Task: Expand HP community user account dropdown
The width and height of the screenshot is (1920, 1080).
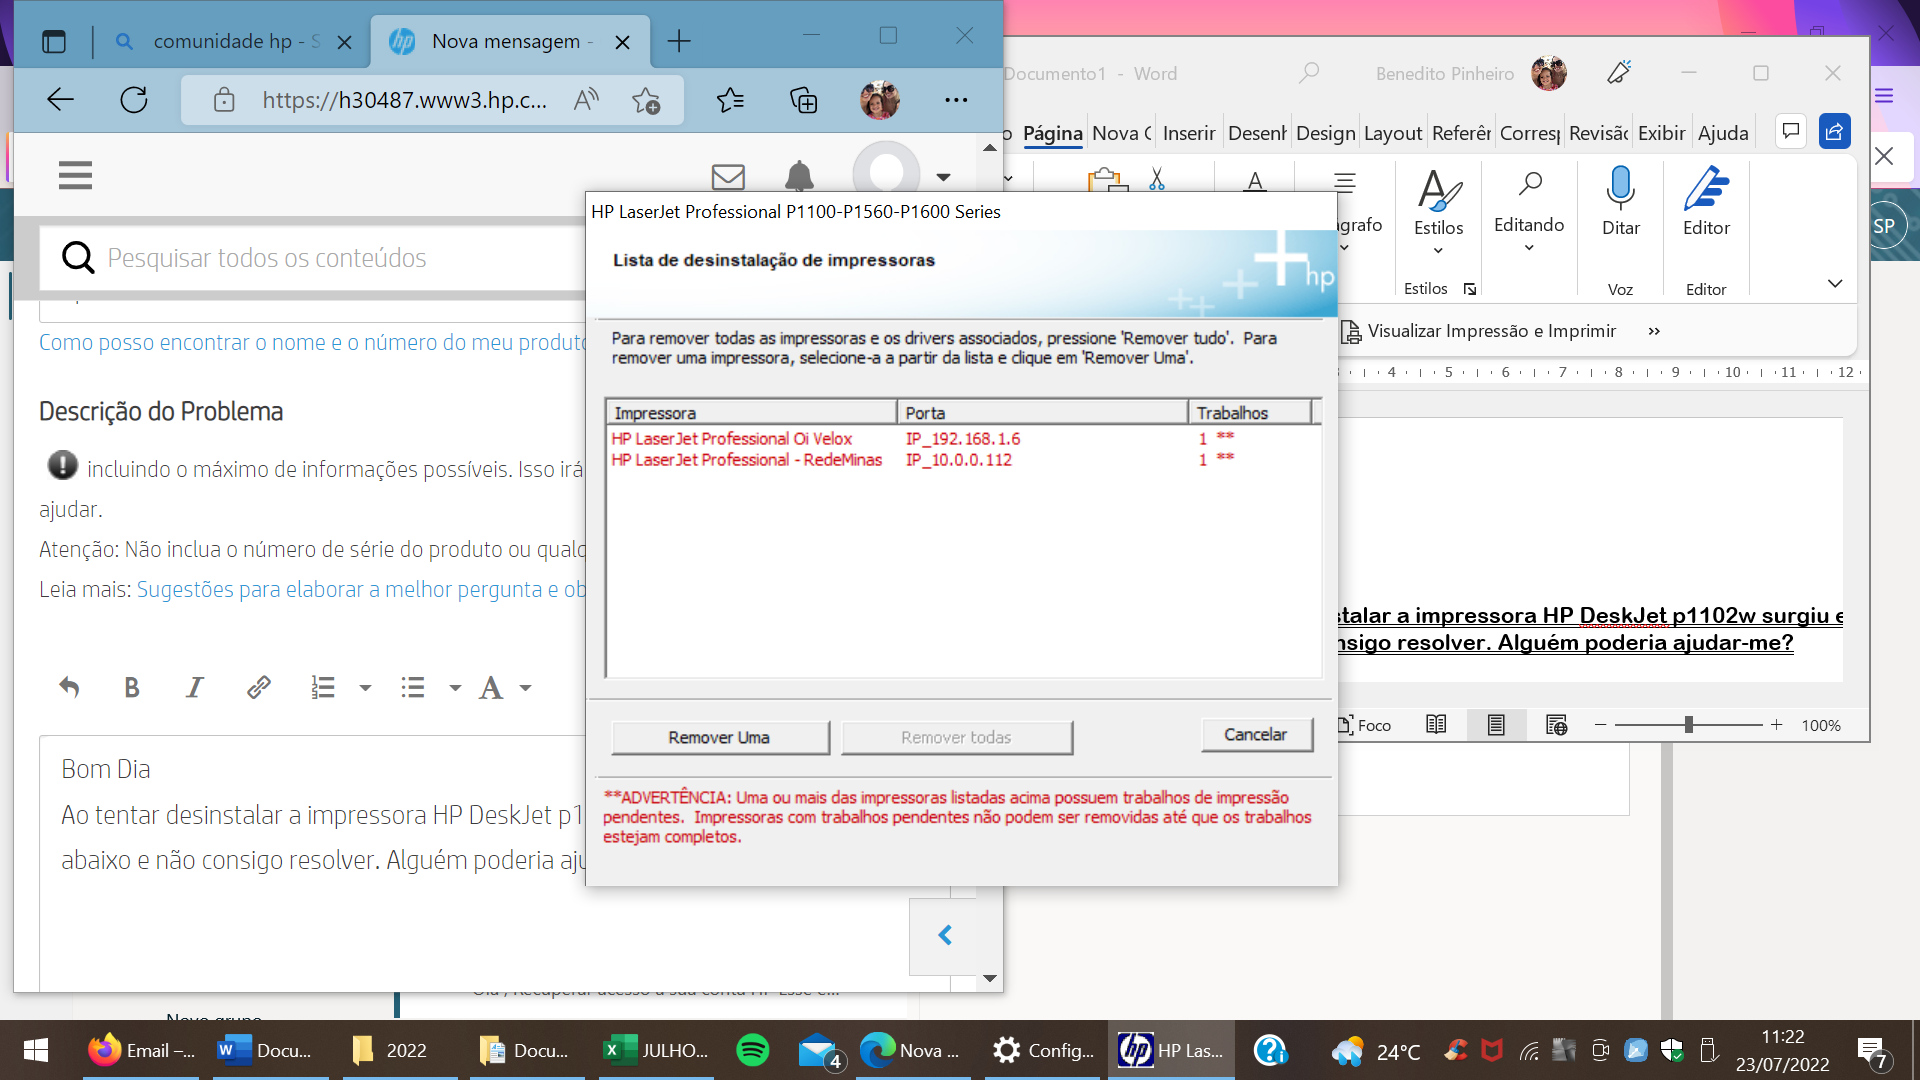Action: 943,177
